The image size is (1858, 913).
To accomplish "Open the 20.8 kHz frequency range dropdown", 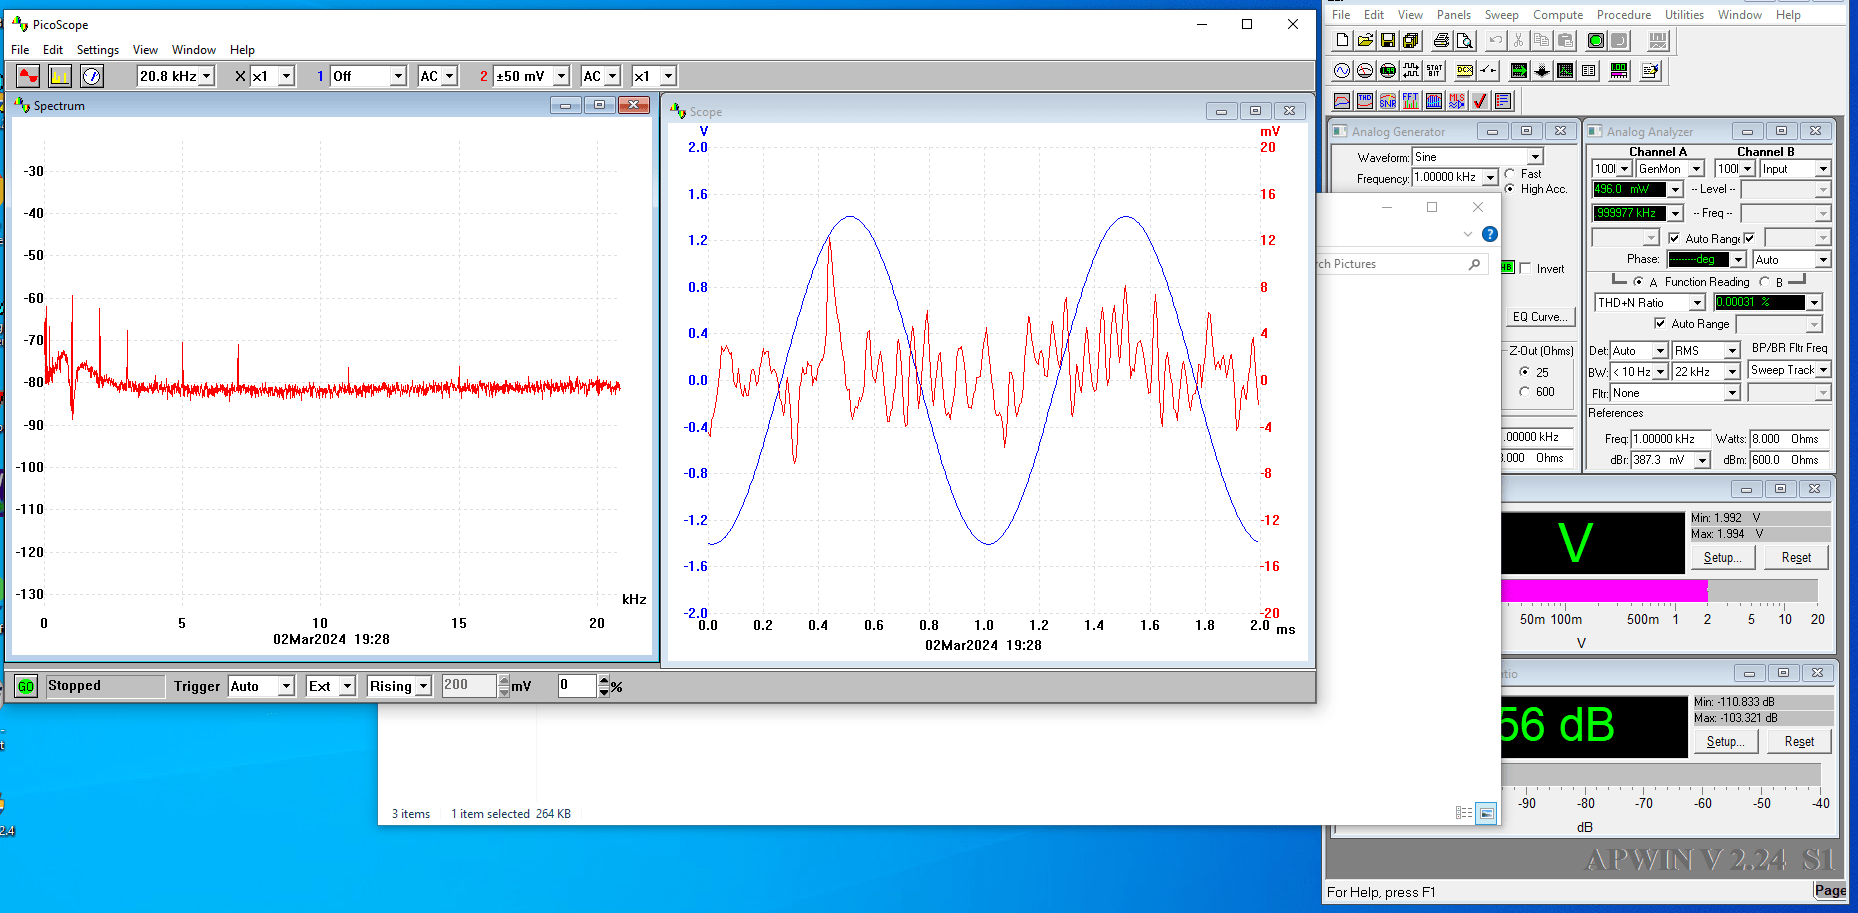I will coord(207,76).
